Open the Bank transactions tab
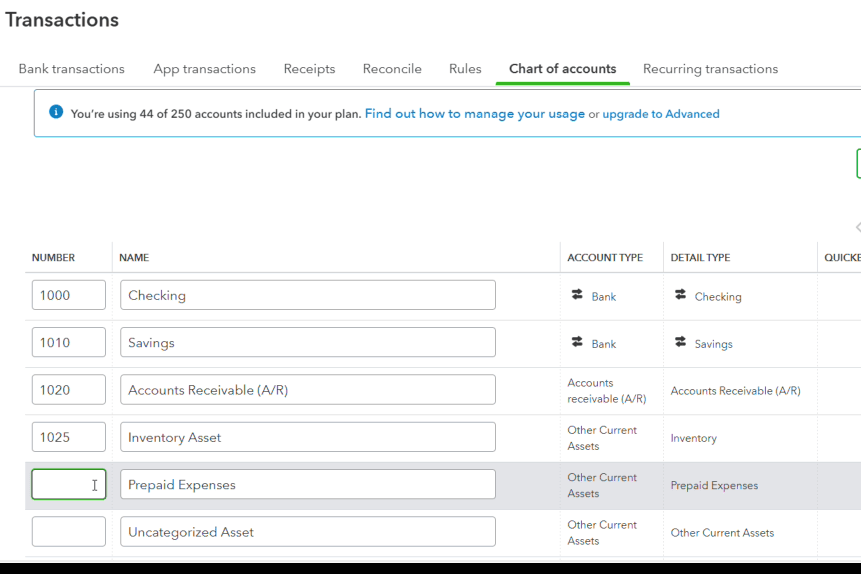This screenshot has width=861, height=574. click(72, 69)
